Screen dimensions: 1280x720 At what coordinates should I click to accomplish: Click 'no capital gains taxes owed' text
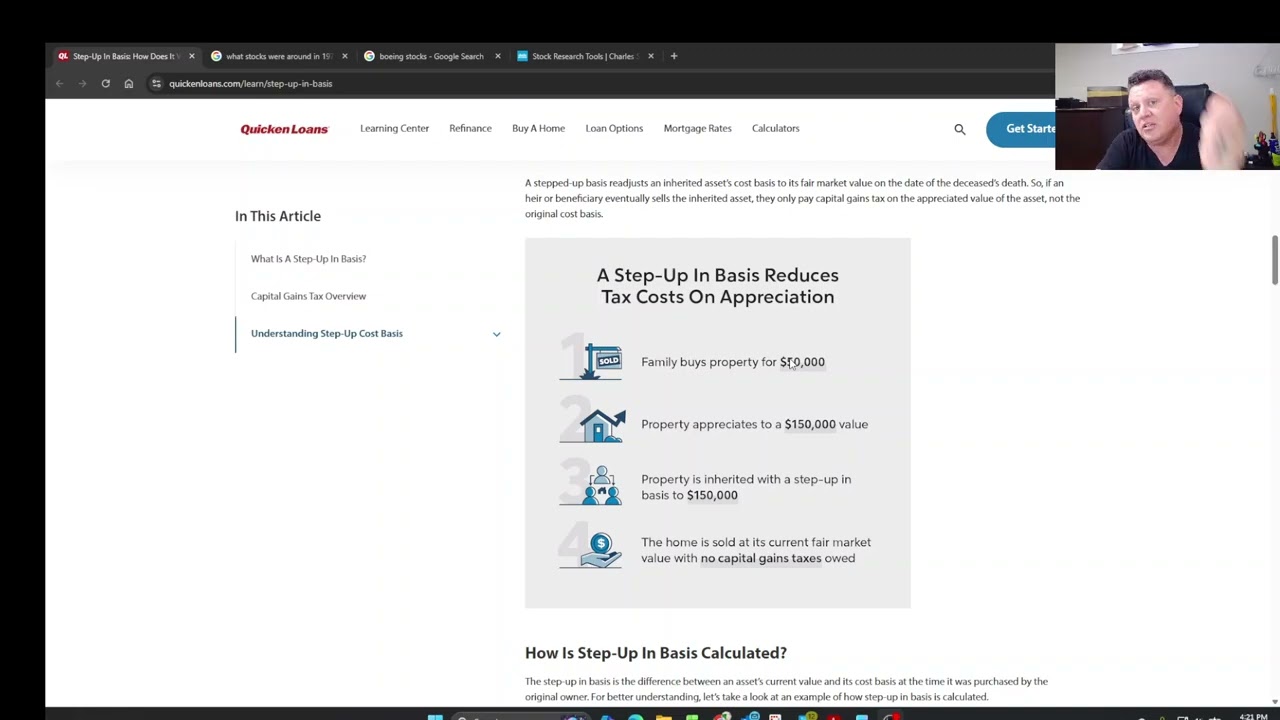778,558
